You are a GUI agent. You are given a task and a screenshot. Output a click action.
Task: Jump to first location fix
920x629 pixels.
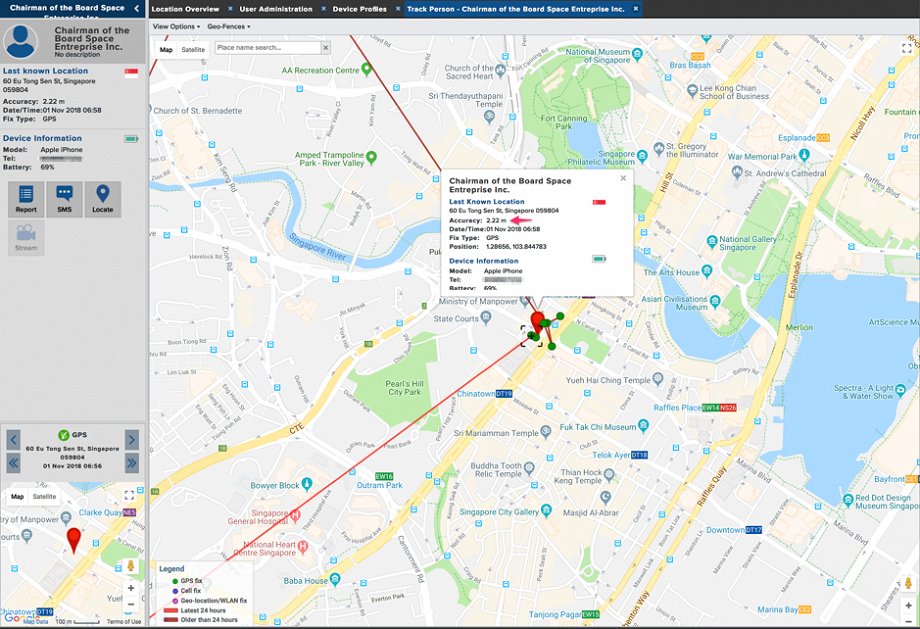[13, 463]
